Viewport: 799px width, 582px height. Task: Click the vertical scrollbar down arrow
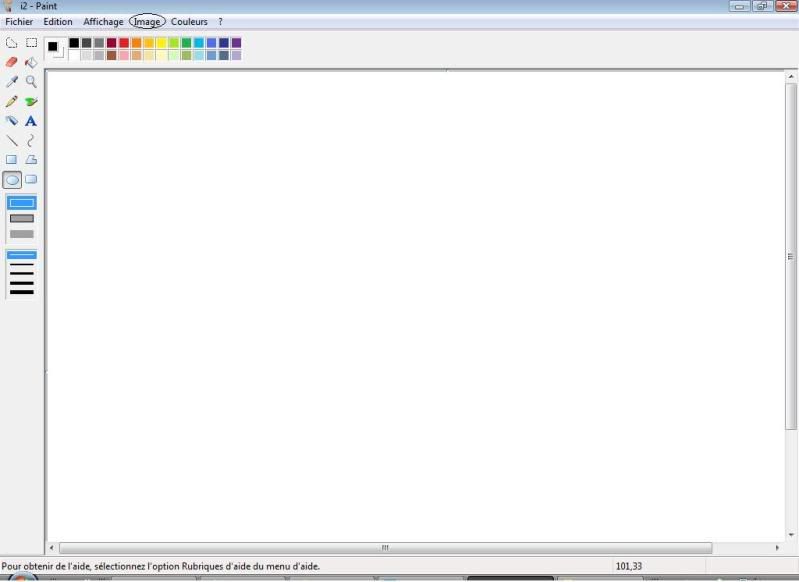pos(791,535)
